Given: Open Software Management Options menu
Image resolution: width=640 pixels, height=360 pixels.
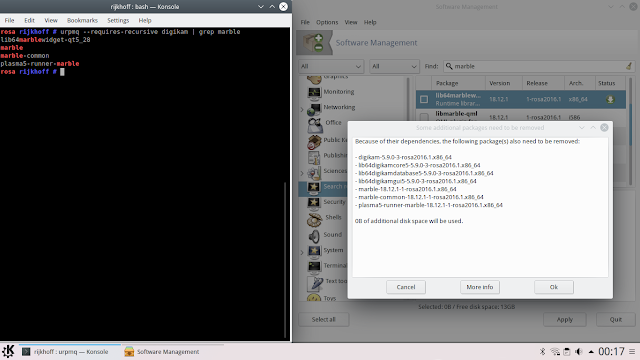Looking at the screenshot, I should 327,22.
